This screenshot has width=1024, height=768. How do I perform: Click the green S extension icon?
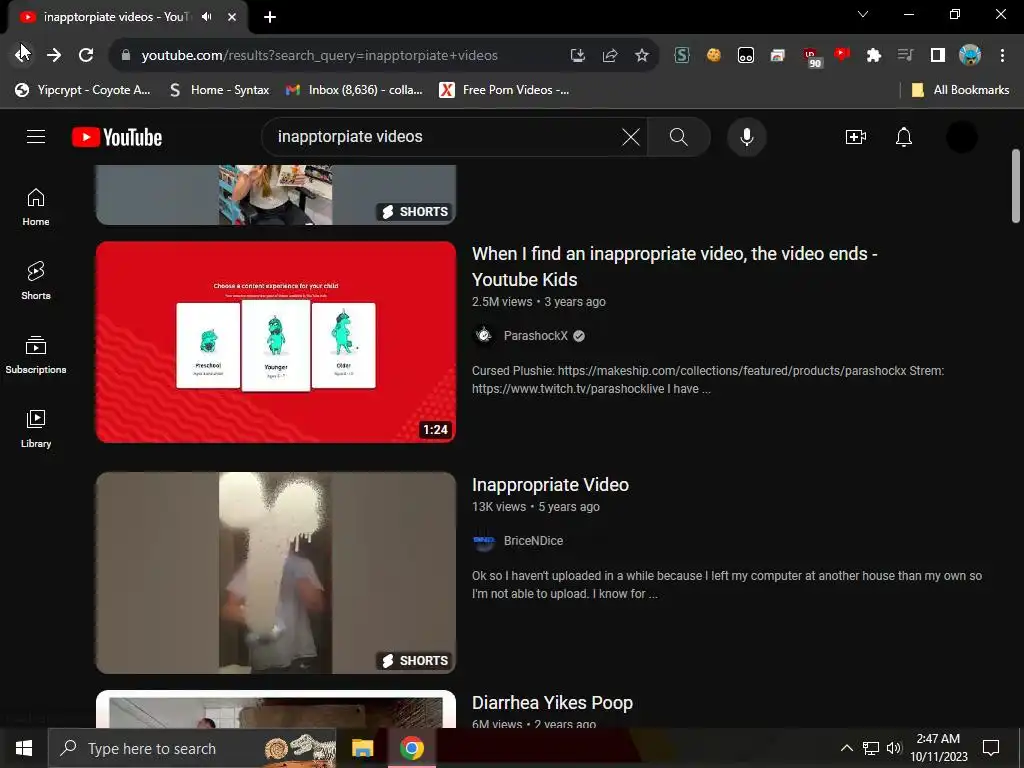pyautogui.click(x=681, y=55)
